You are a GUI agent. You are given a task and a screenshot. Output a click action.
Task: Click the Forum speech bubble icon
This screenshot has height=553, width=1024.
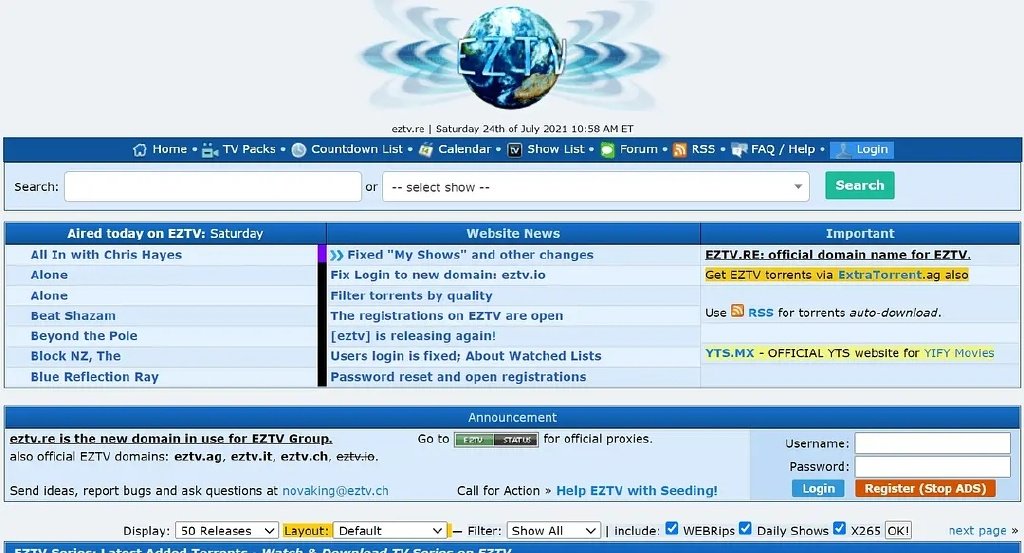[607, 150]
